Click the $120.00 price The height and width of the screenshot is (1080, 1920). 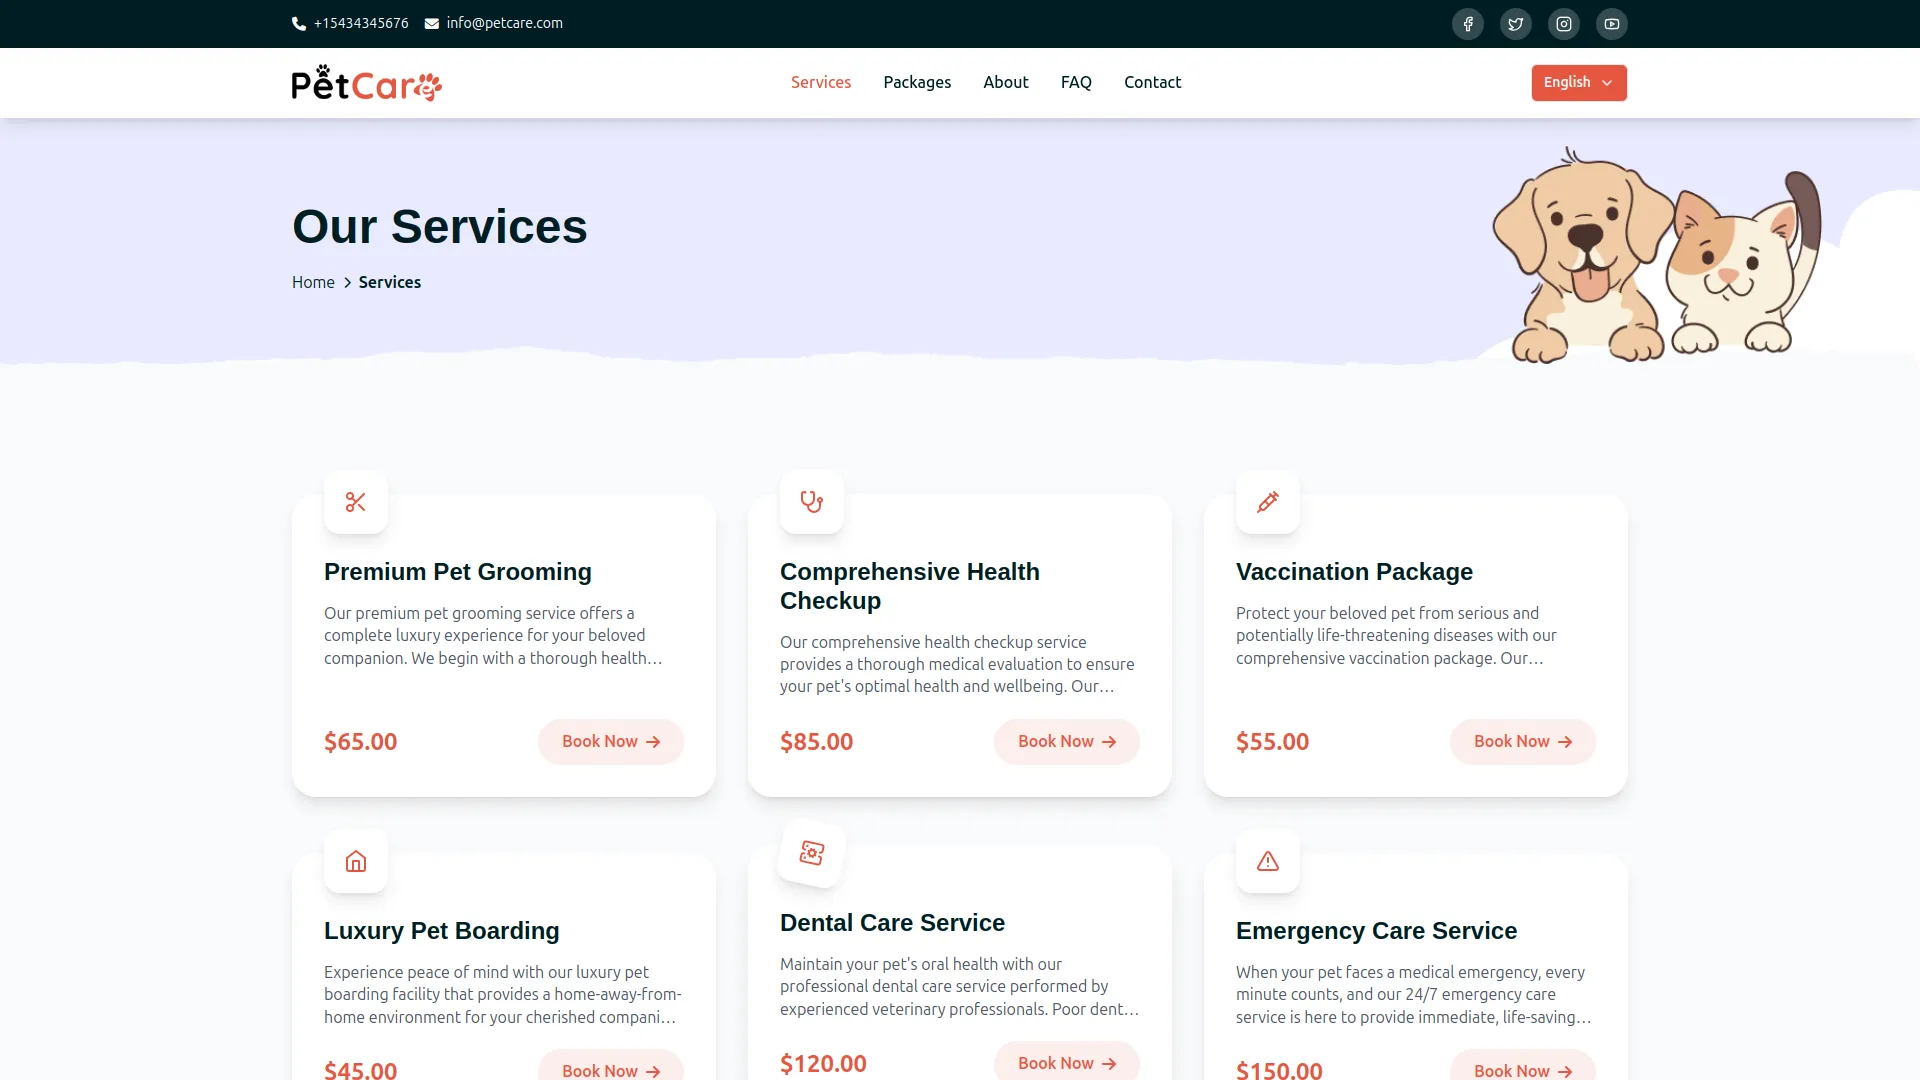click(823, 1064)
